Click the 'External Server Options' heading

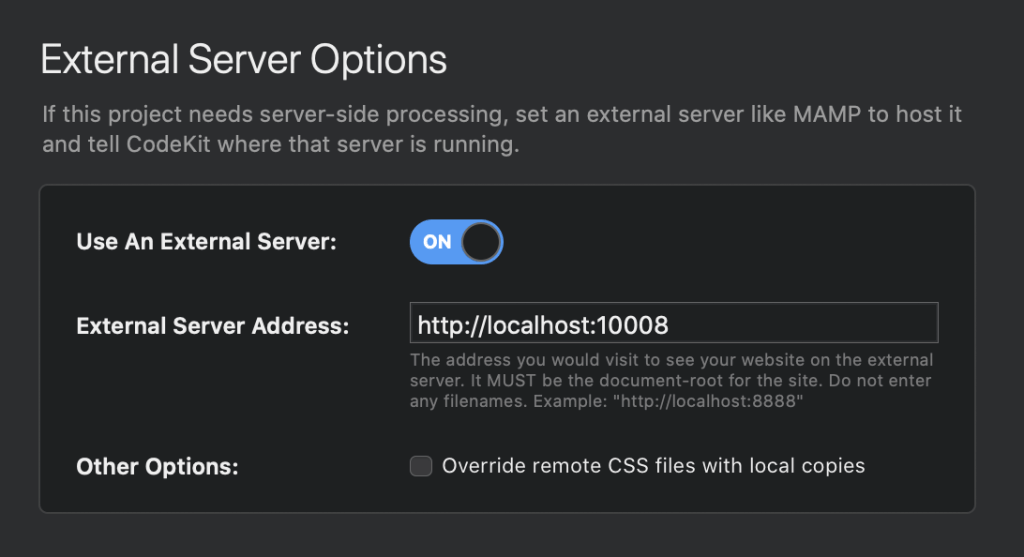(x=244, y=60)
